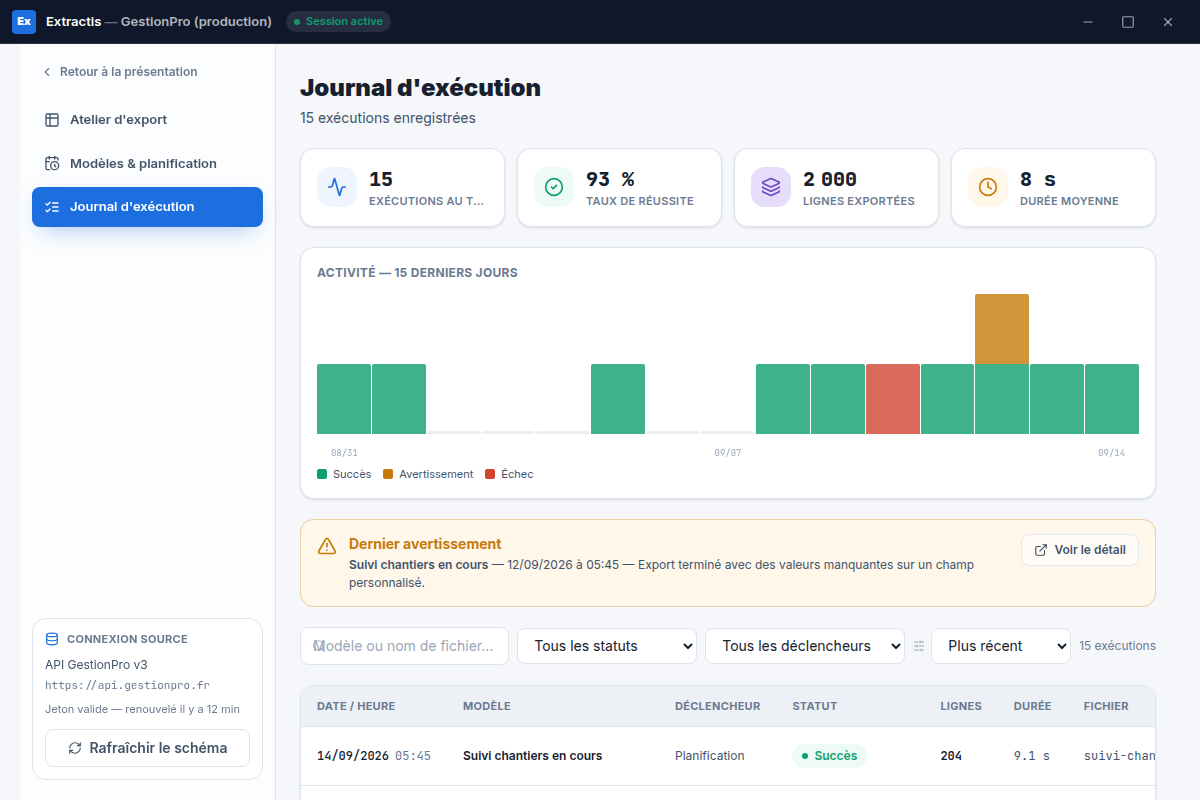
Task: Minimize the Extractis window
Action: [x=1088, y=22]
